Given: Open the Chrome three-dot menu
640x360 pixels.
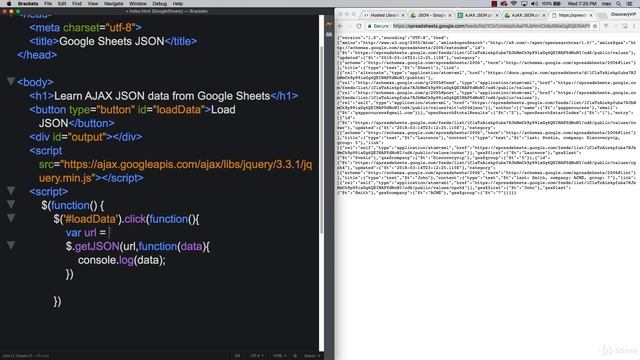Looking at the screenshot, I should pyautogui.click(x=634, y=26).
